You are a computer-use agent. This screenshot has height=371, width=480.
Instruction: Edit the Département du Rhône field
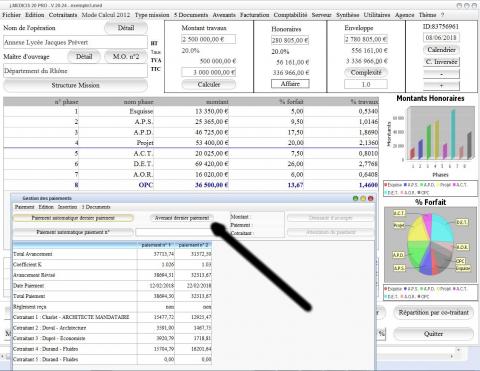[75, 71]
